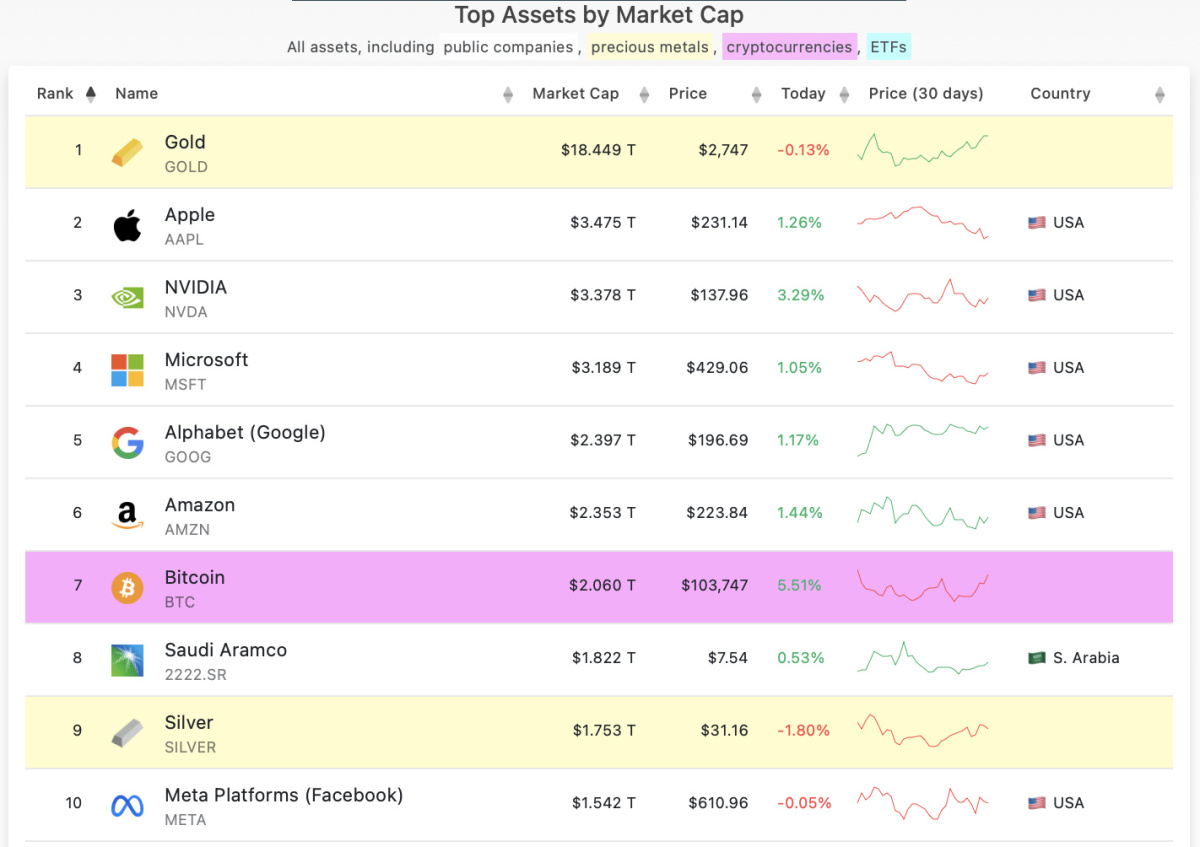The width and height of the screenshot is (1200, 847).
Task: Click Amazon market cap $2.353 T
Action: click(603, 512)
